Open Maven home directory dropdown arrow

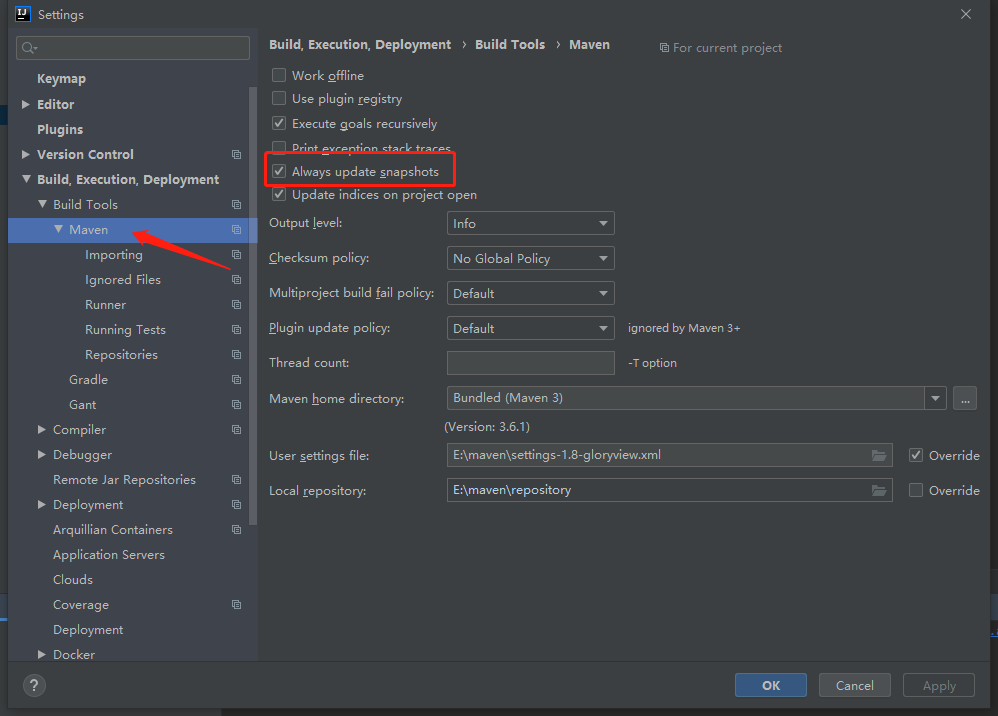935,398
